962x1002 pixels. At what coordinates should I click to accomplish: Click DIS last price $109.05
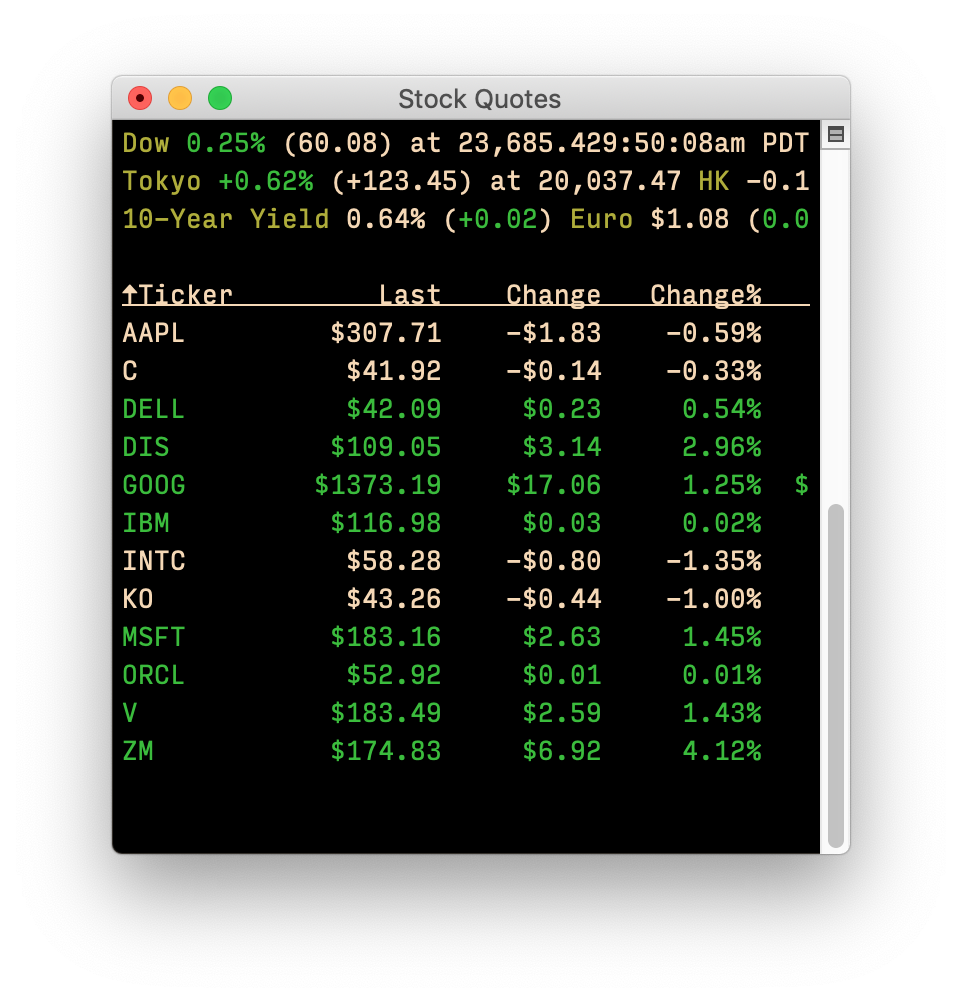pyautogui.click(x=385, y=447)
